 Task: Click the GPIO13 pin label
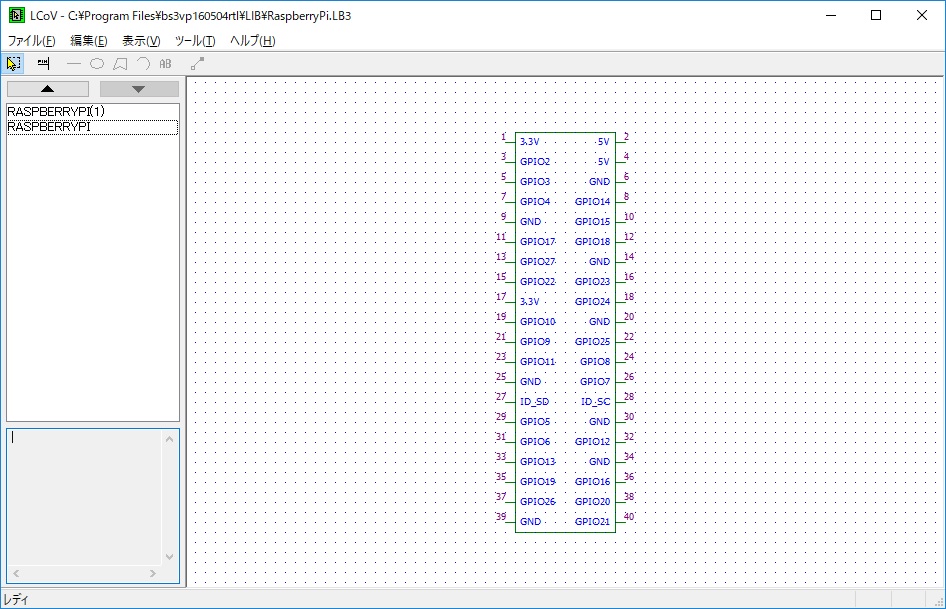[538, 461]
